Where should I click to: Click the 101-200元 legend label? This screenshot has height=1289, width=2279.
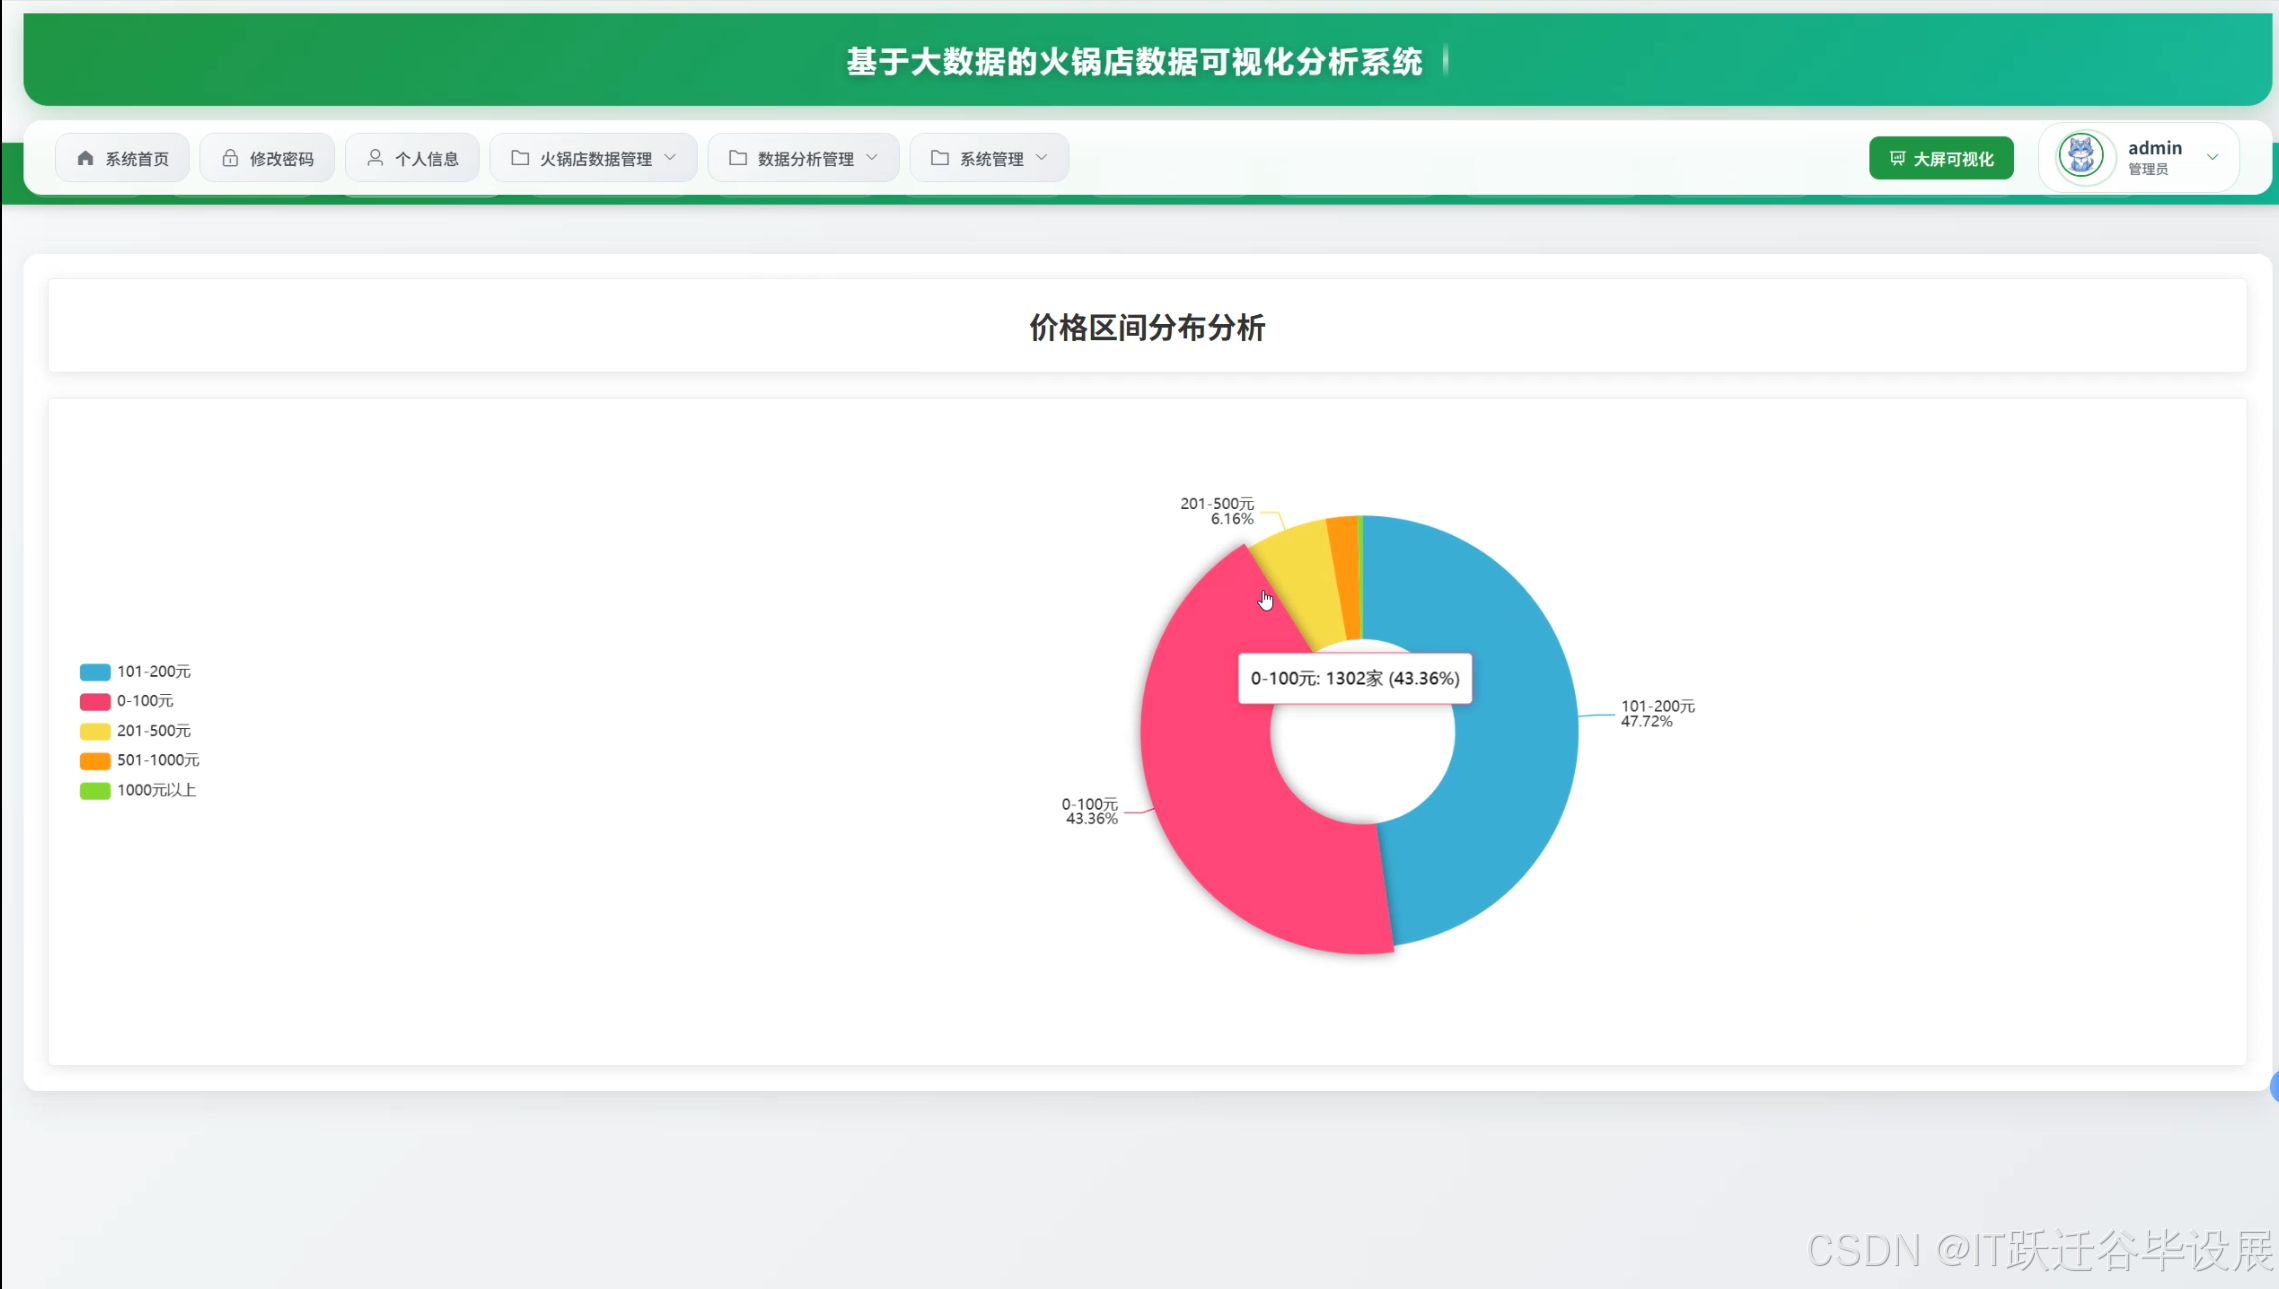pos(154,672)
